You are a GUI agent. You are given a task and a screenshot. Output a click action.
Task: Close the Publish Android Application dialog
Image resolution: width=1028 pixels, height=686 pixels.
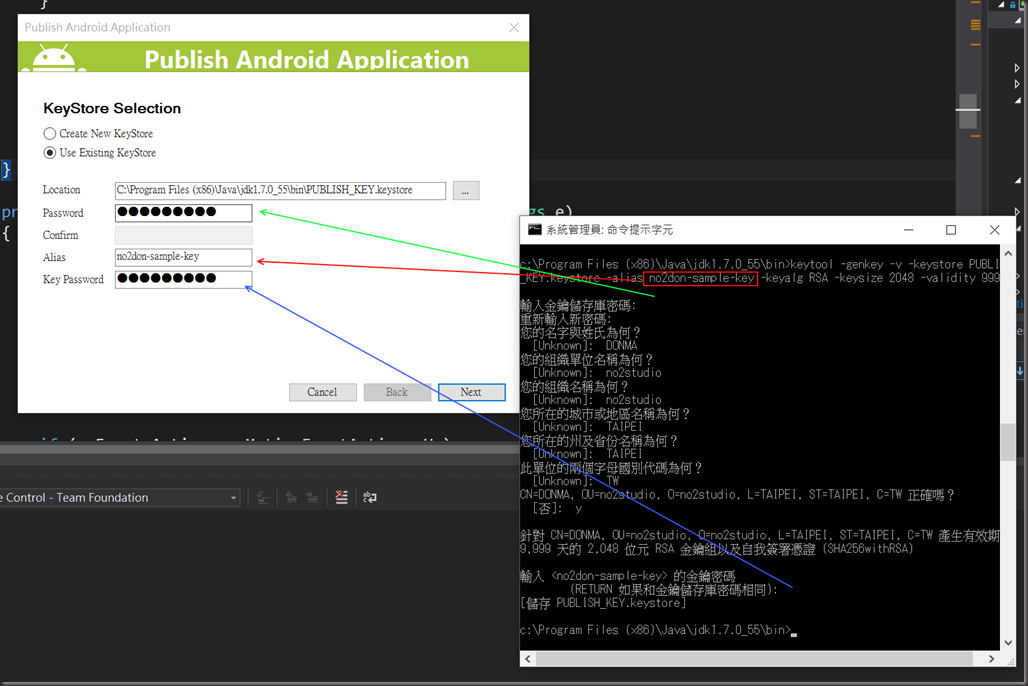point(514,28)
